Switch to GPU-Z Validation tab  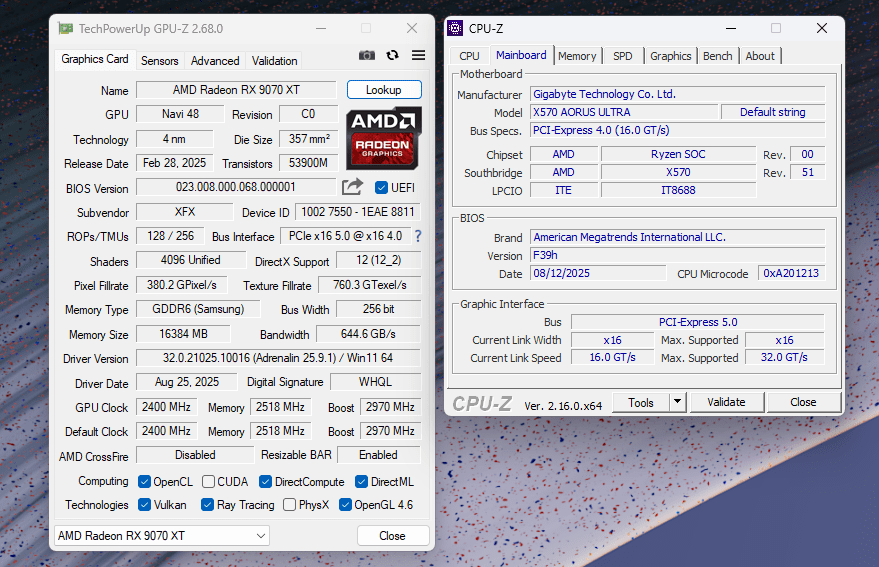coord(274,61)
